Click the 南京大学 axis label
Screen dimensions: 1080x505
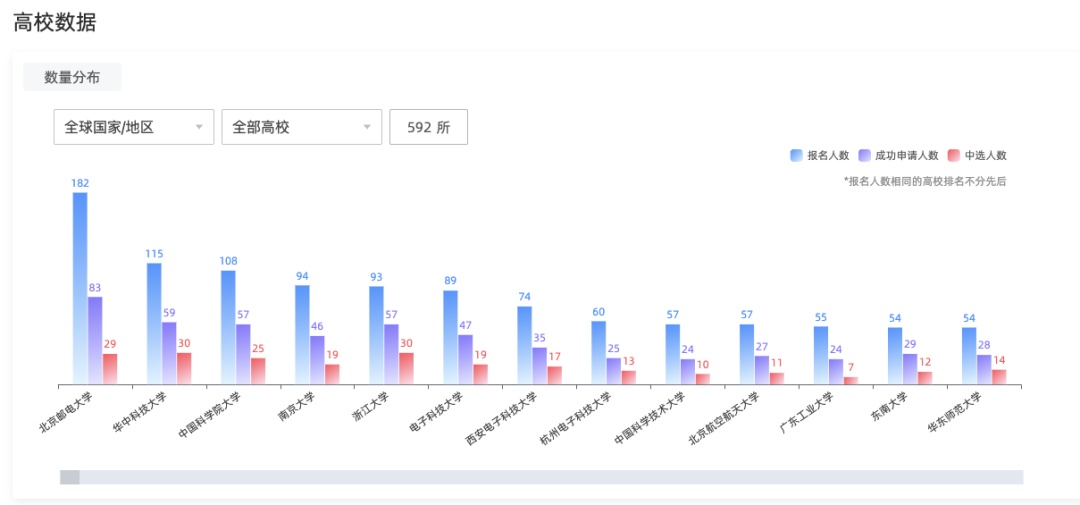click(294, 406)
